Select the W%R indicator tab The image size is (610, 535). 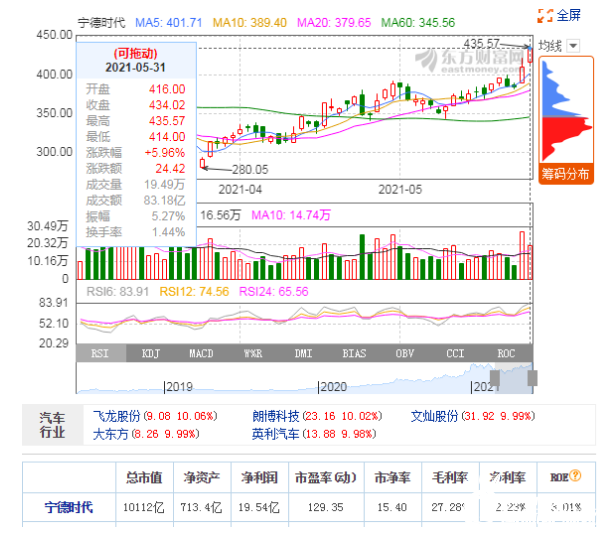[x=253, y=353]
